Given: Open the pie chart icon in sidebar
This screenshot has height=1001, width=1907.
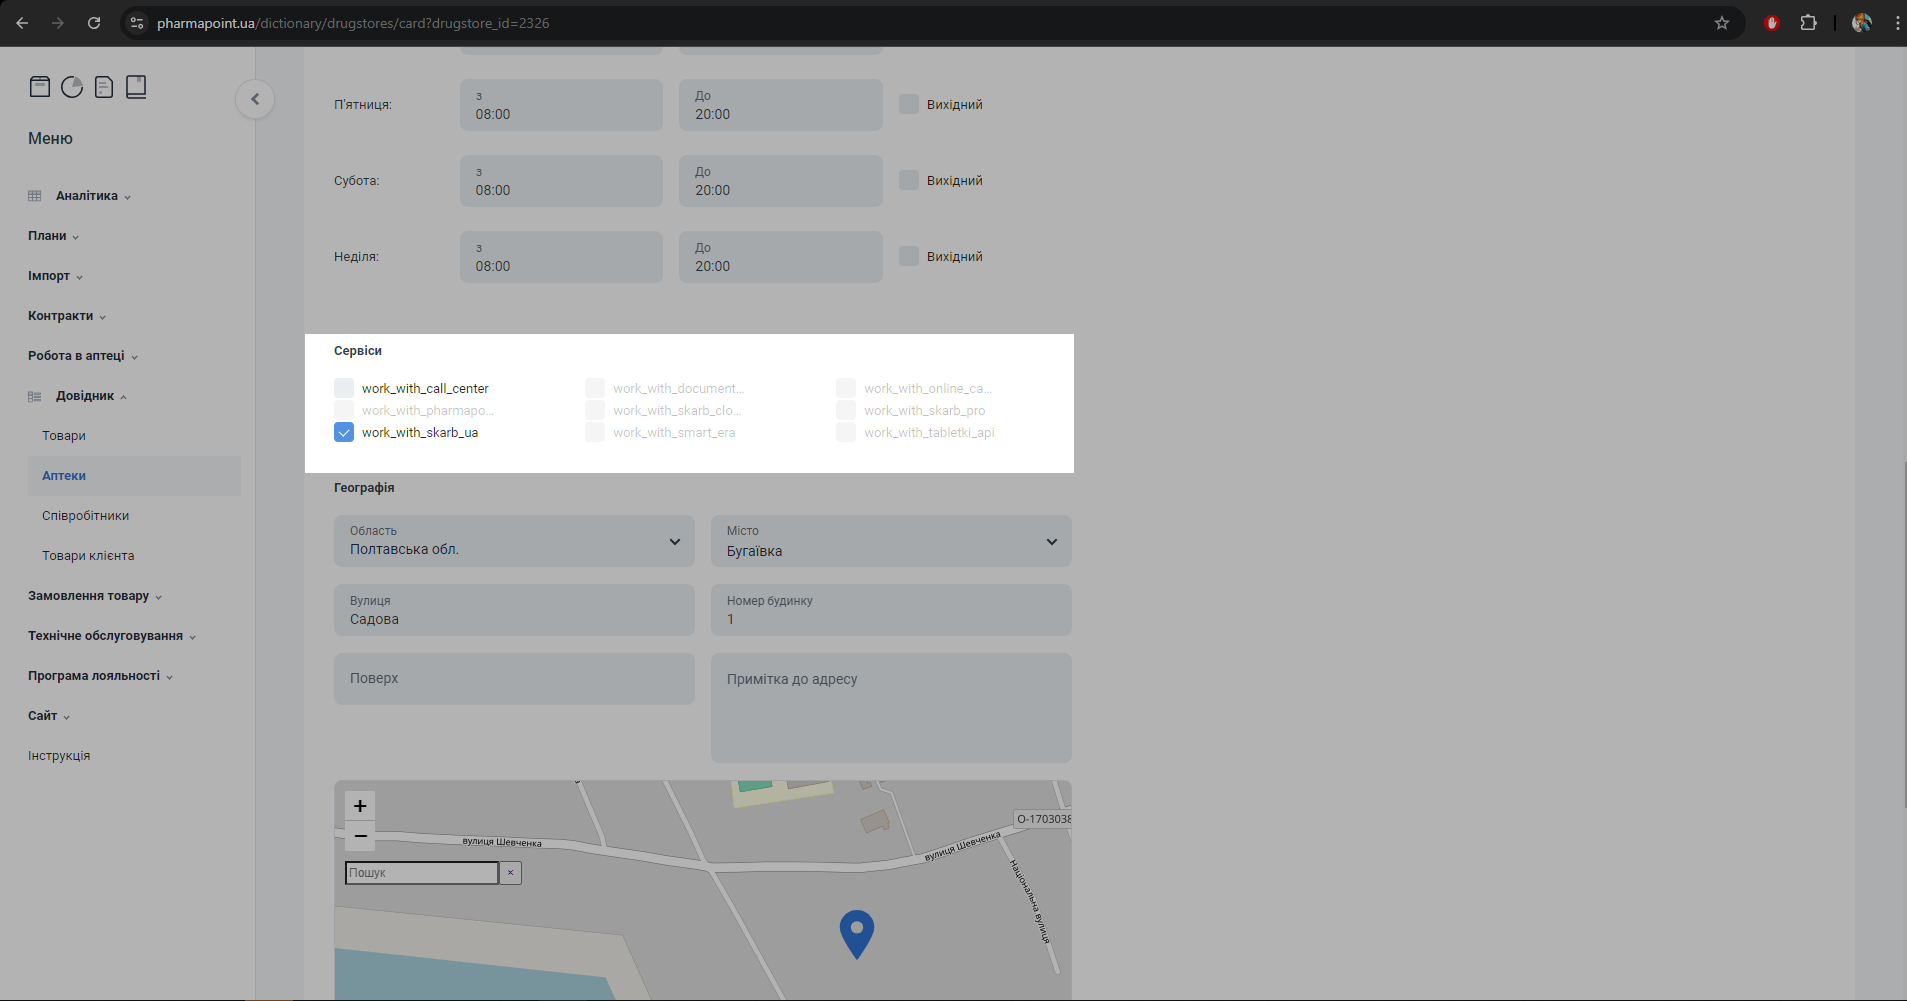Looking at the screenshot, I should coord(72,87).
